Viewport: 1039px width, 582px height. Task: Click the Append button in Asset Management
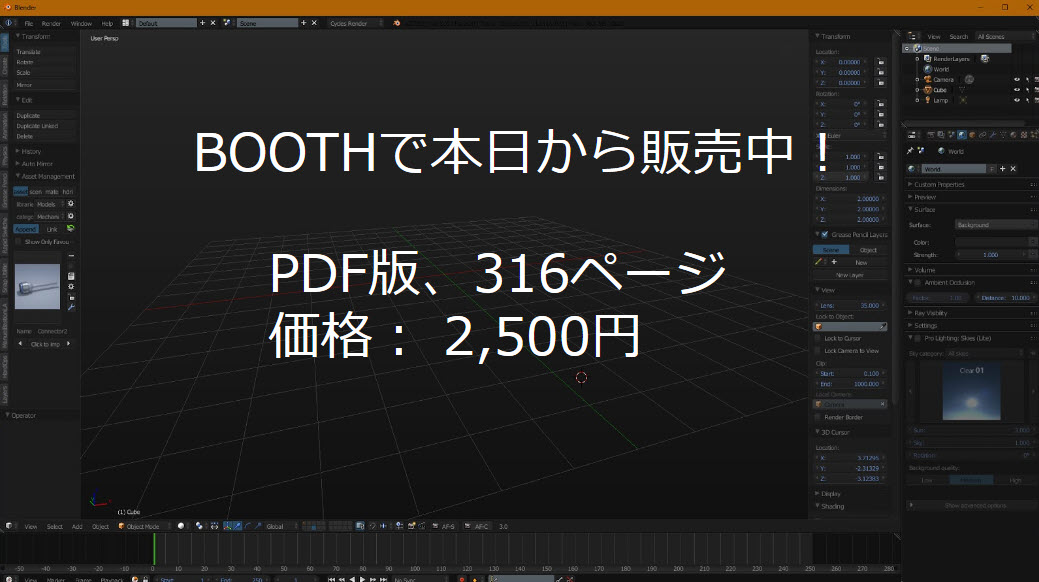26,229
